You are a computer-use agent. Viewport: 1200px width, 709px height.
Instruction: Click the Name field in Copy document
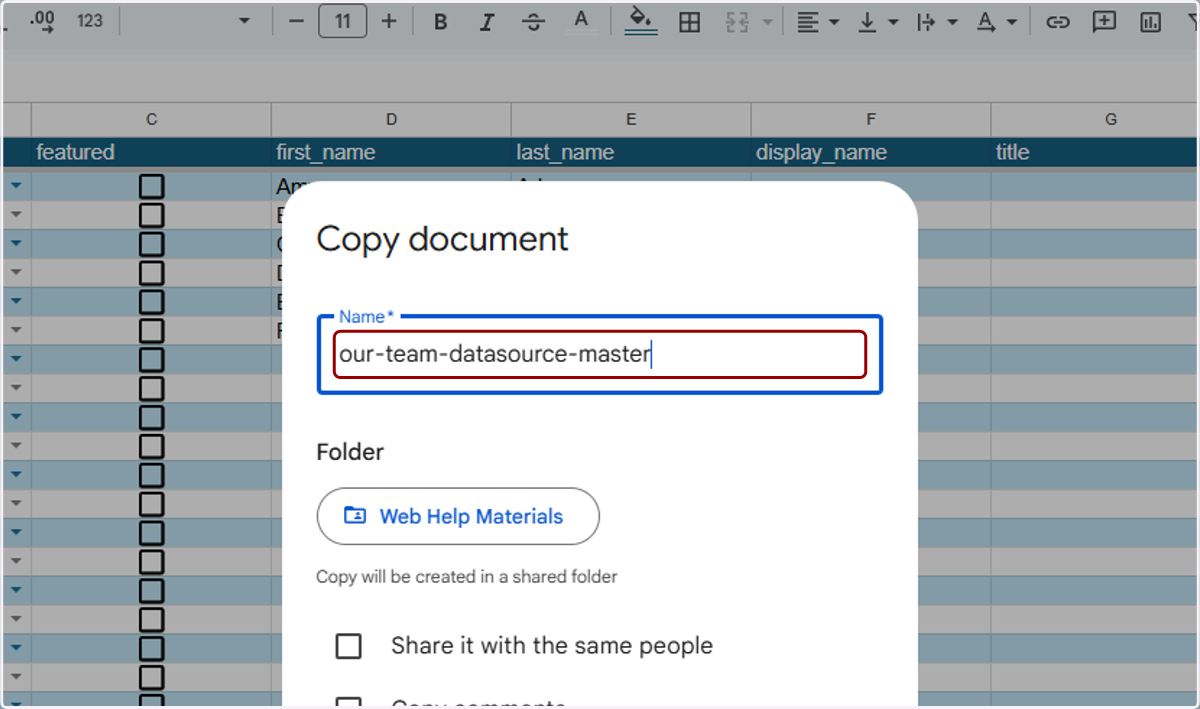[600, 355]
